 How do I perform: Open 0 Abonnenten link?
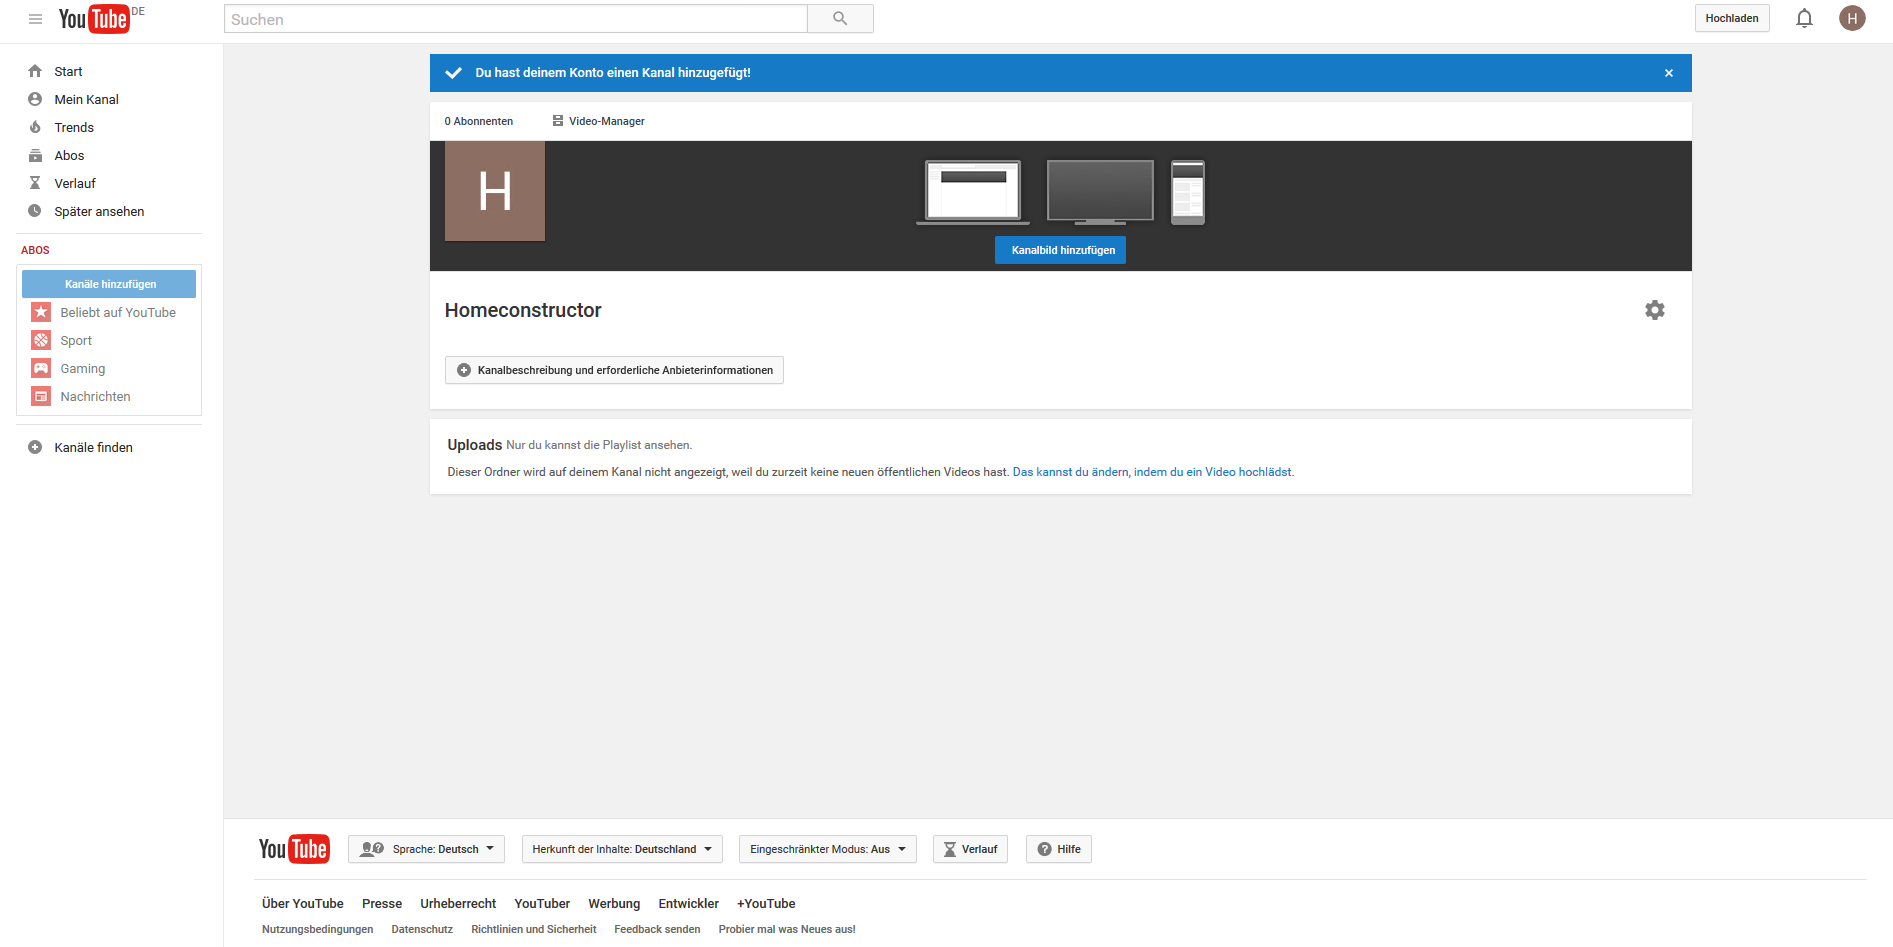[x=479, y=121]
